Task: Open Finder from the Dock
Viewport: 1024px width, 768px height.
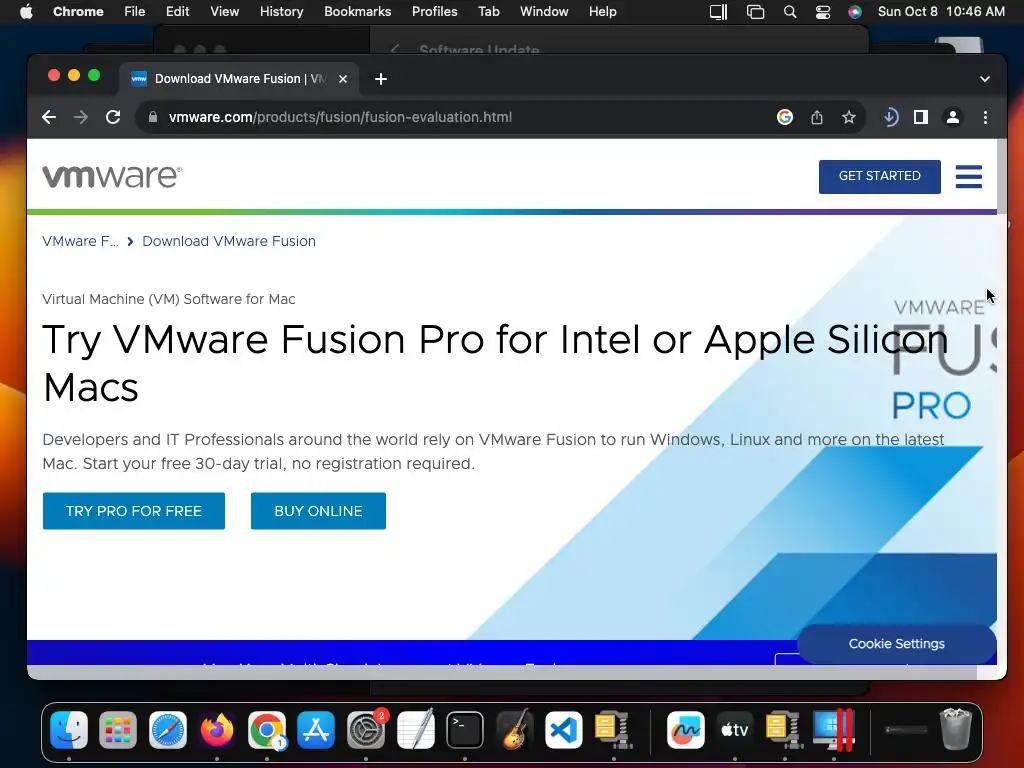Action: click(69, 729)
